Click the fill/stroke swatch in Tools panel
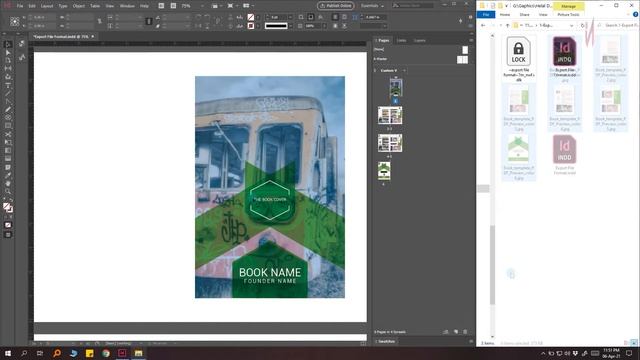The image size is (640, 360). point(7,207)
